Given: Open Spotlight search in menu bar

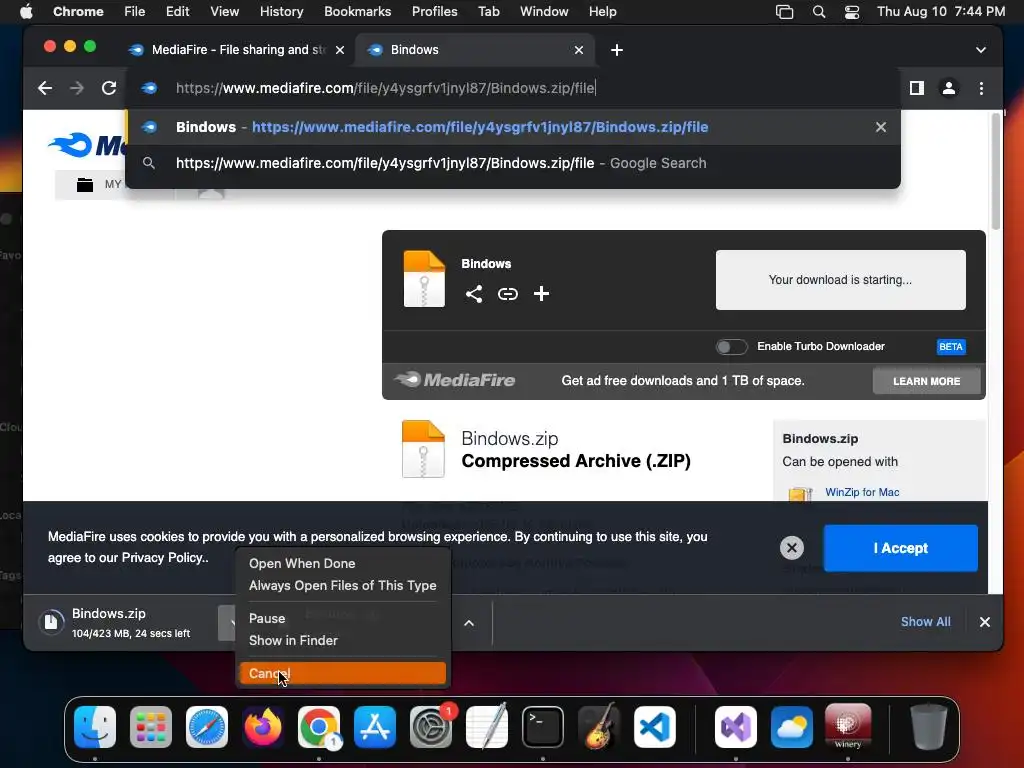Looking at the screenshot, I should coord(819,12).
